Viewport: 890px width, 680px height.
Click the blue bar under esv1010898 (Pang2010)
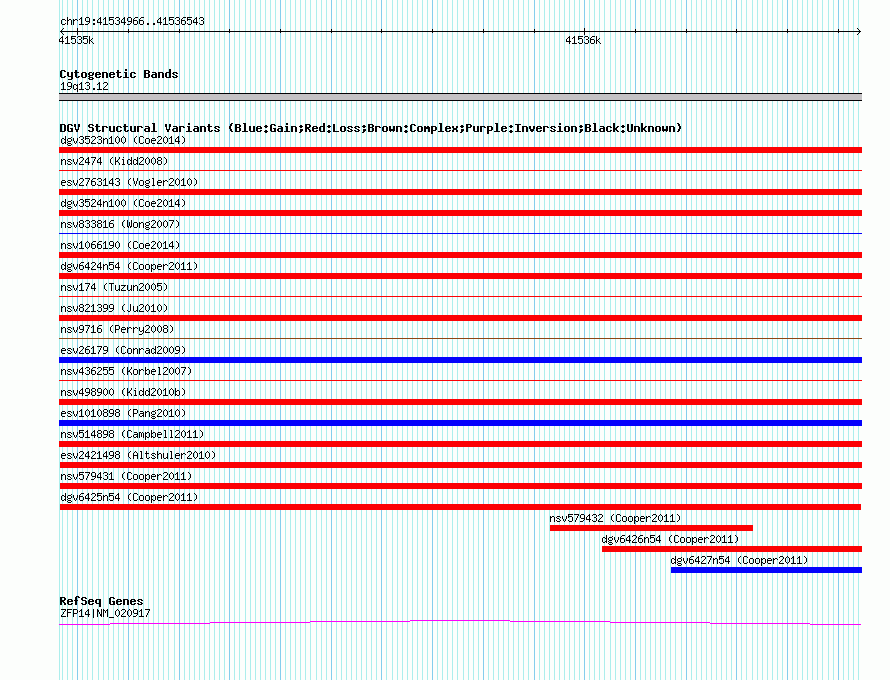pyautogui.click(x=460, y=423)
